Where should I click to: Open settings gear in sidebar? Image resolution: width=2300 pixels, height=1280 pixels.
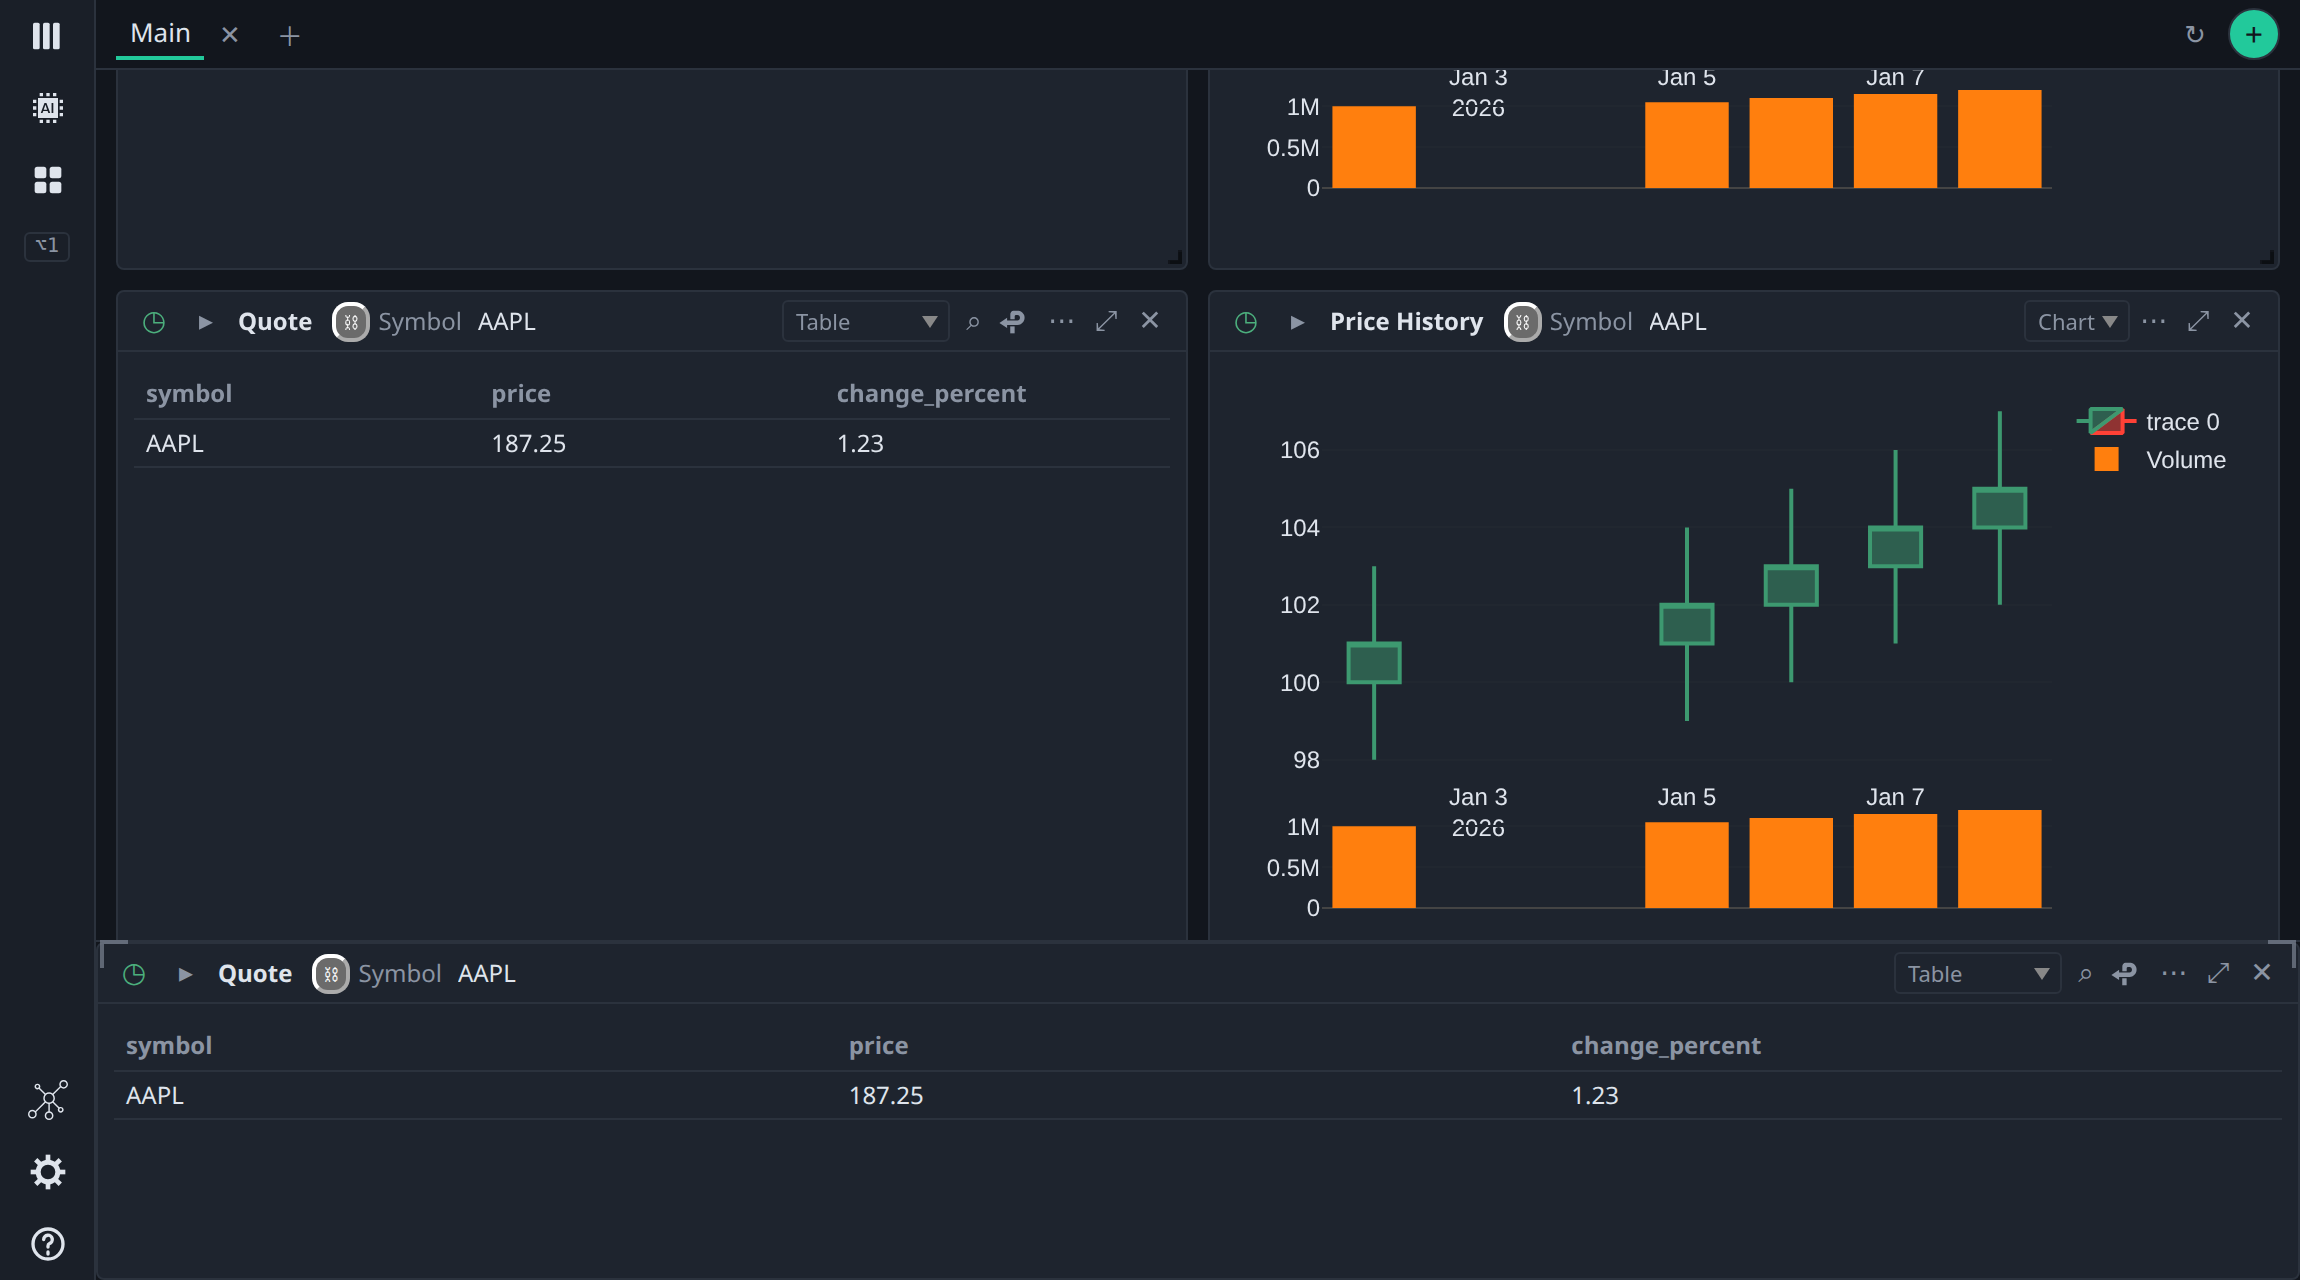pyautogui.click(x=47, y=1172)
